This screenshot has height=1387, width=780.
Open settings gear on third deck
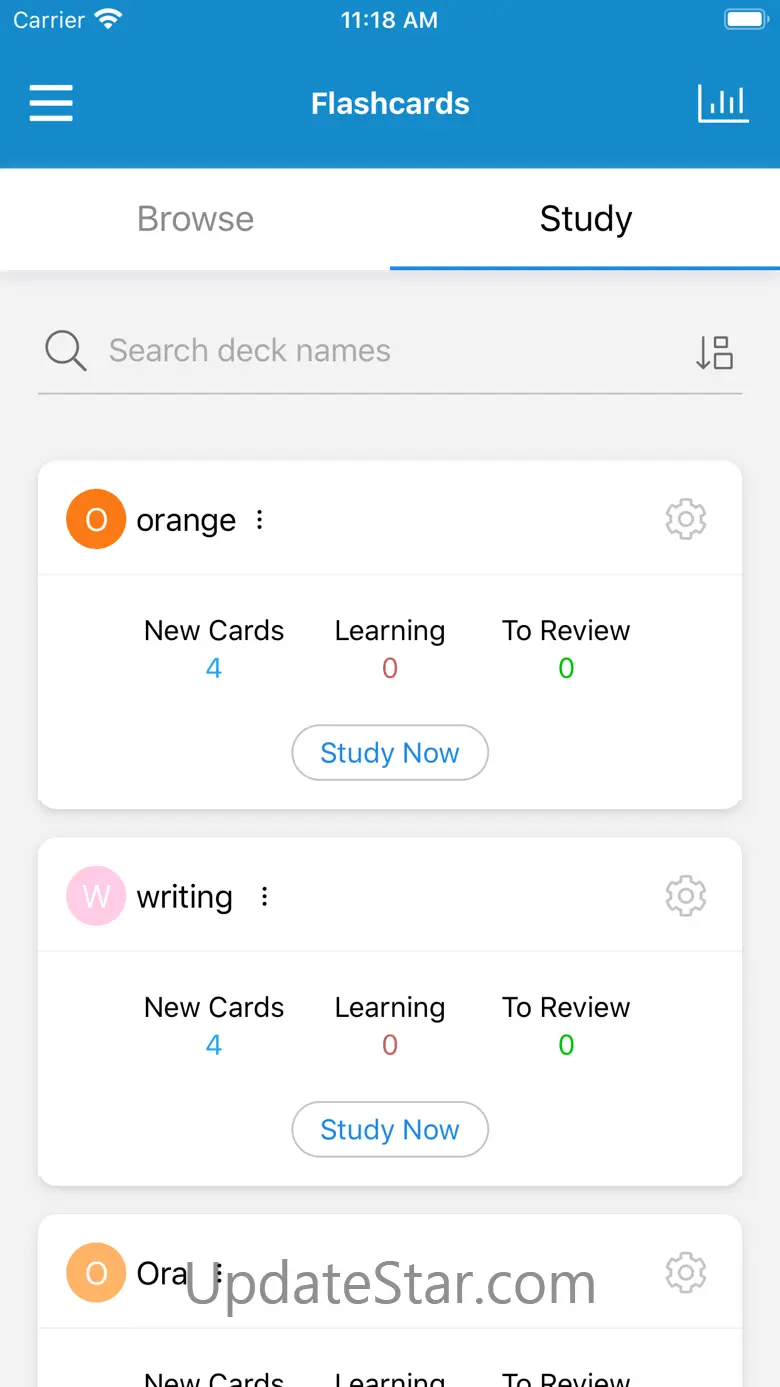click(x=686, y=1272)
